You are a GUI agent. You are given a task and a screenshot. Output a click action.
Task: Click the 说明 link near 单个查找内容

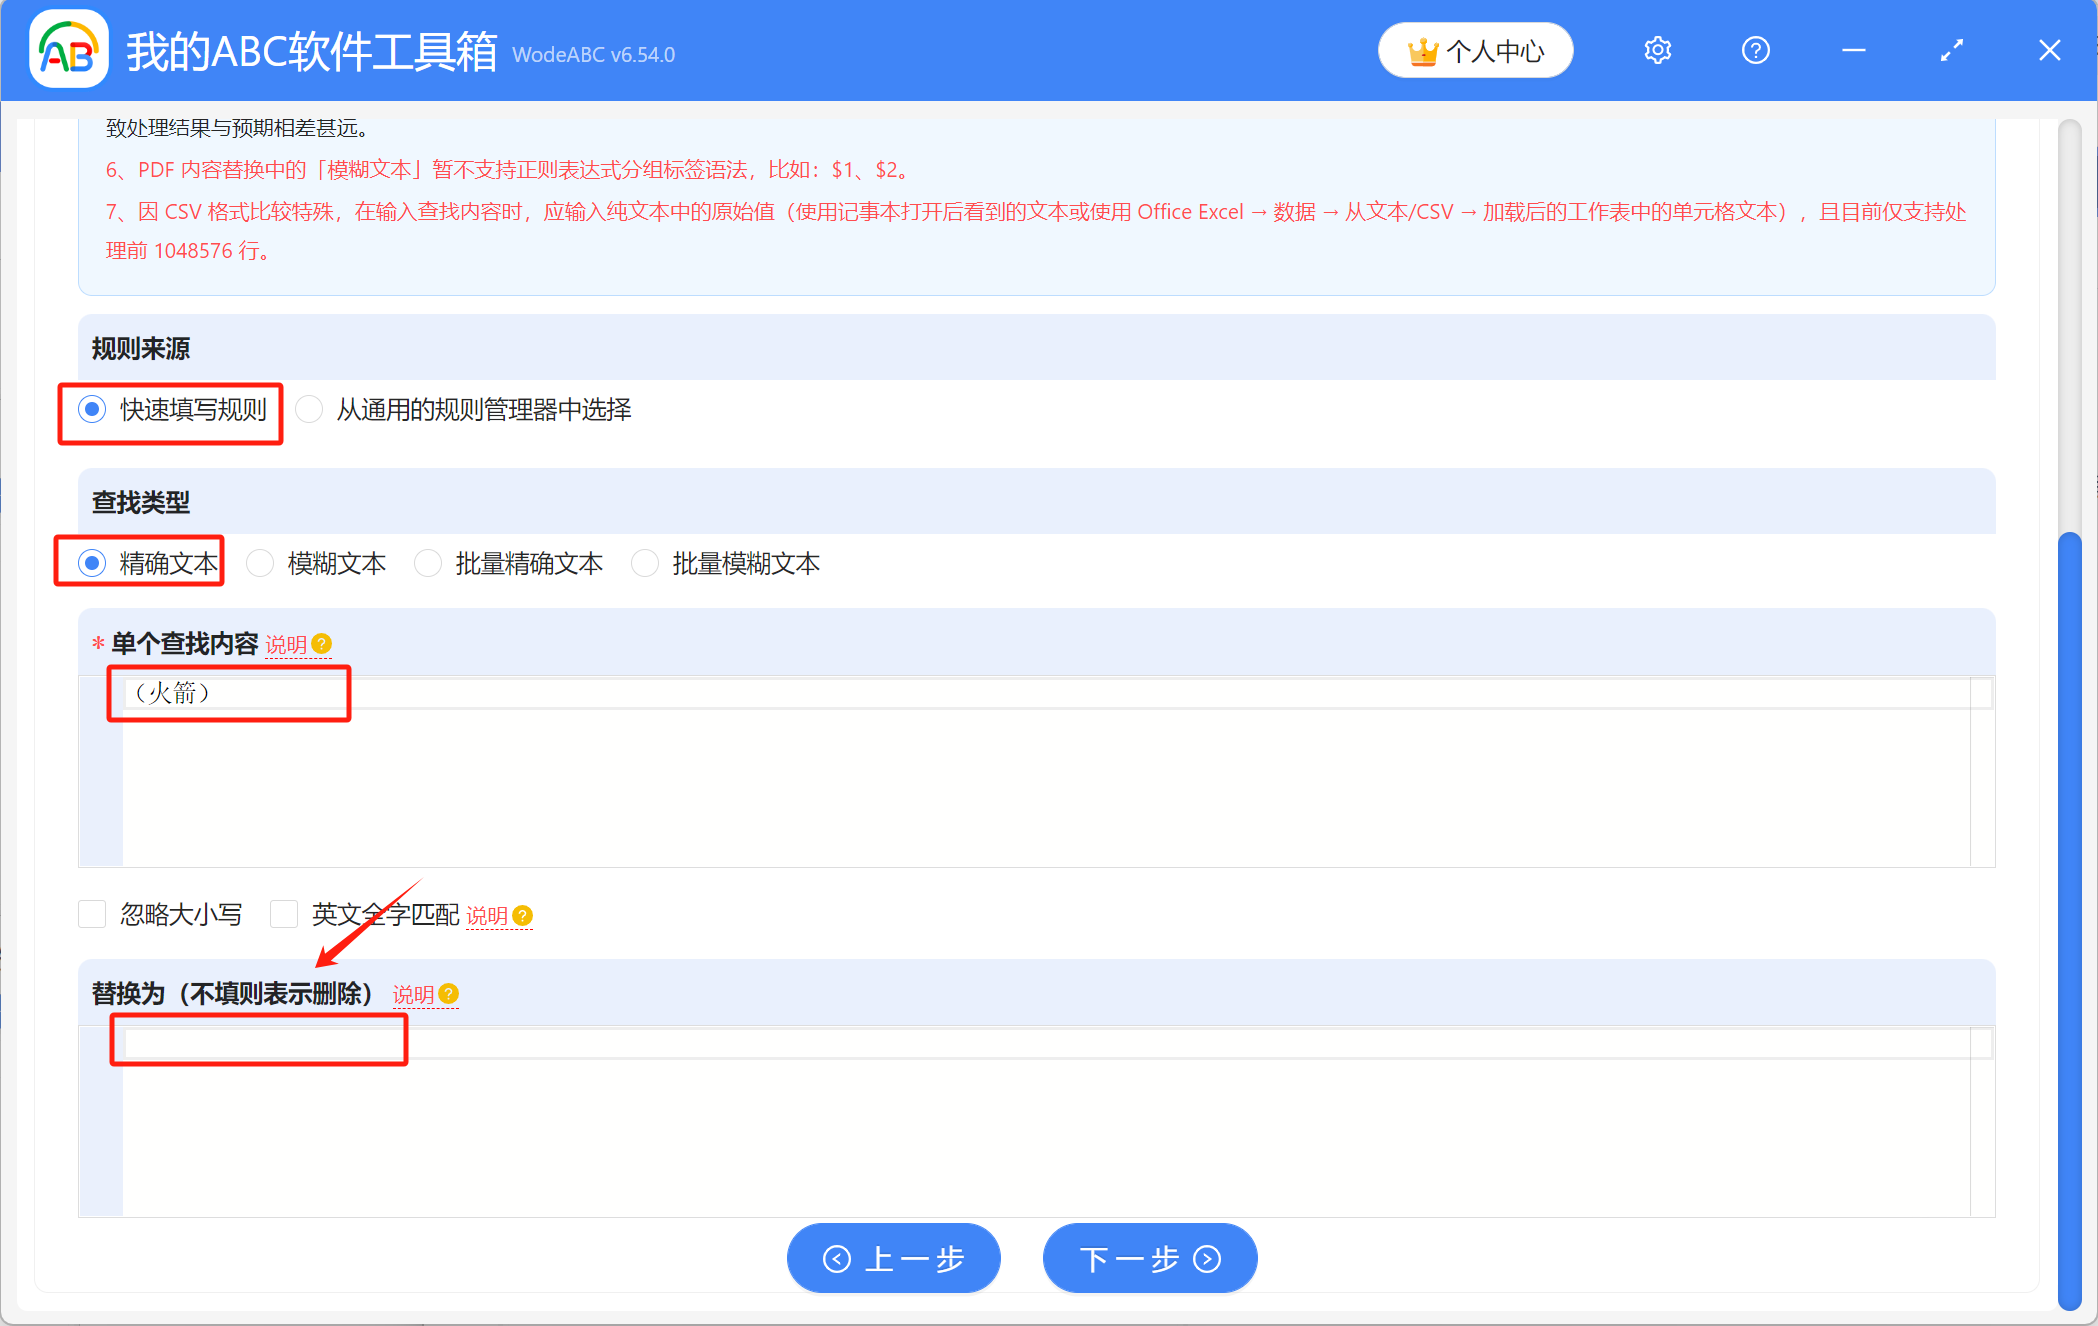click(286, 644)
